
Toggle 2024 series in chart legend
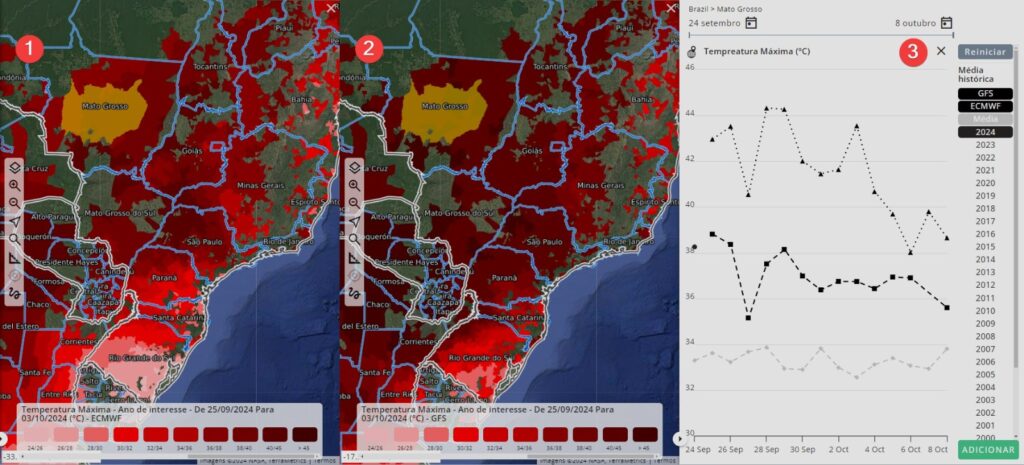tap(985, 132)
